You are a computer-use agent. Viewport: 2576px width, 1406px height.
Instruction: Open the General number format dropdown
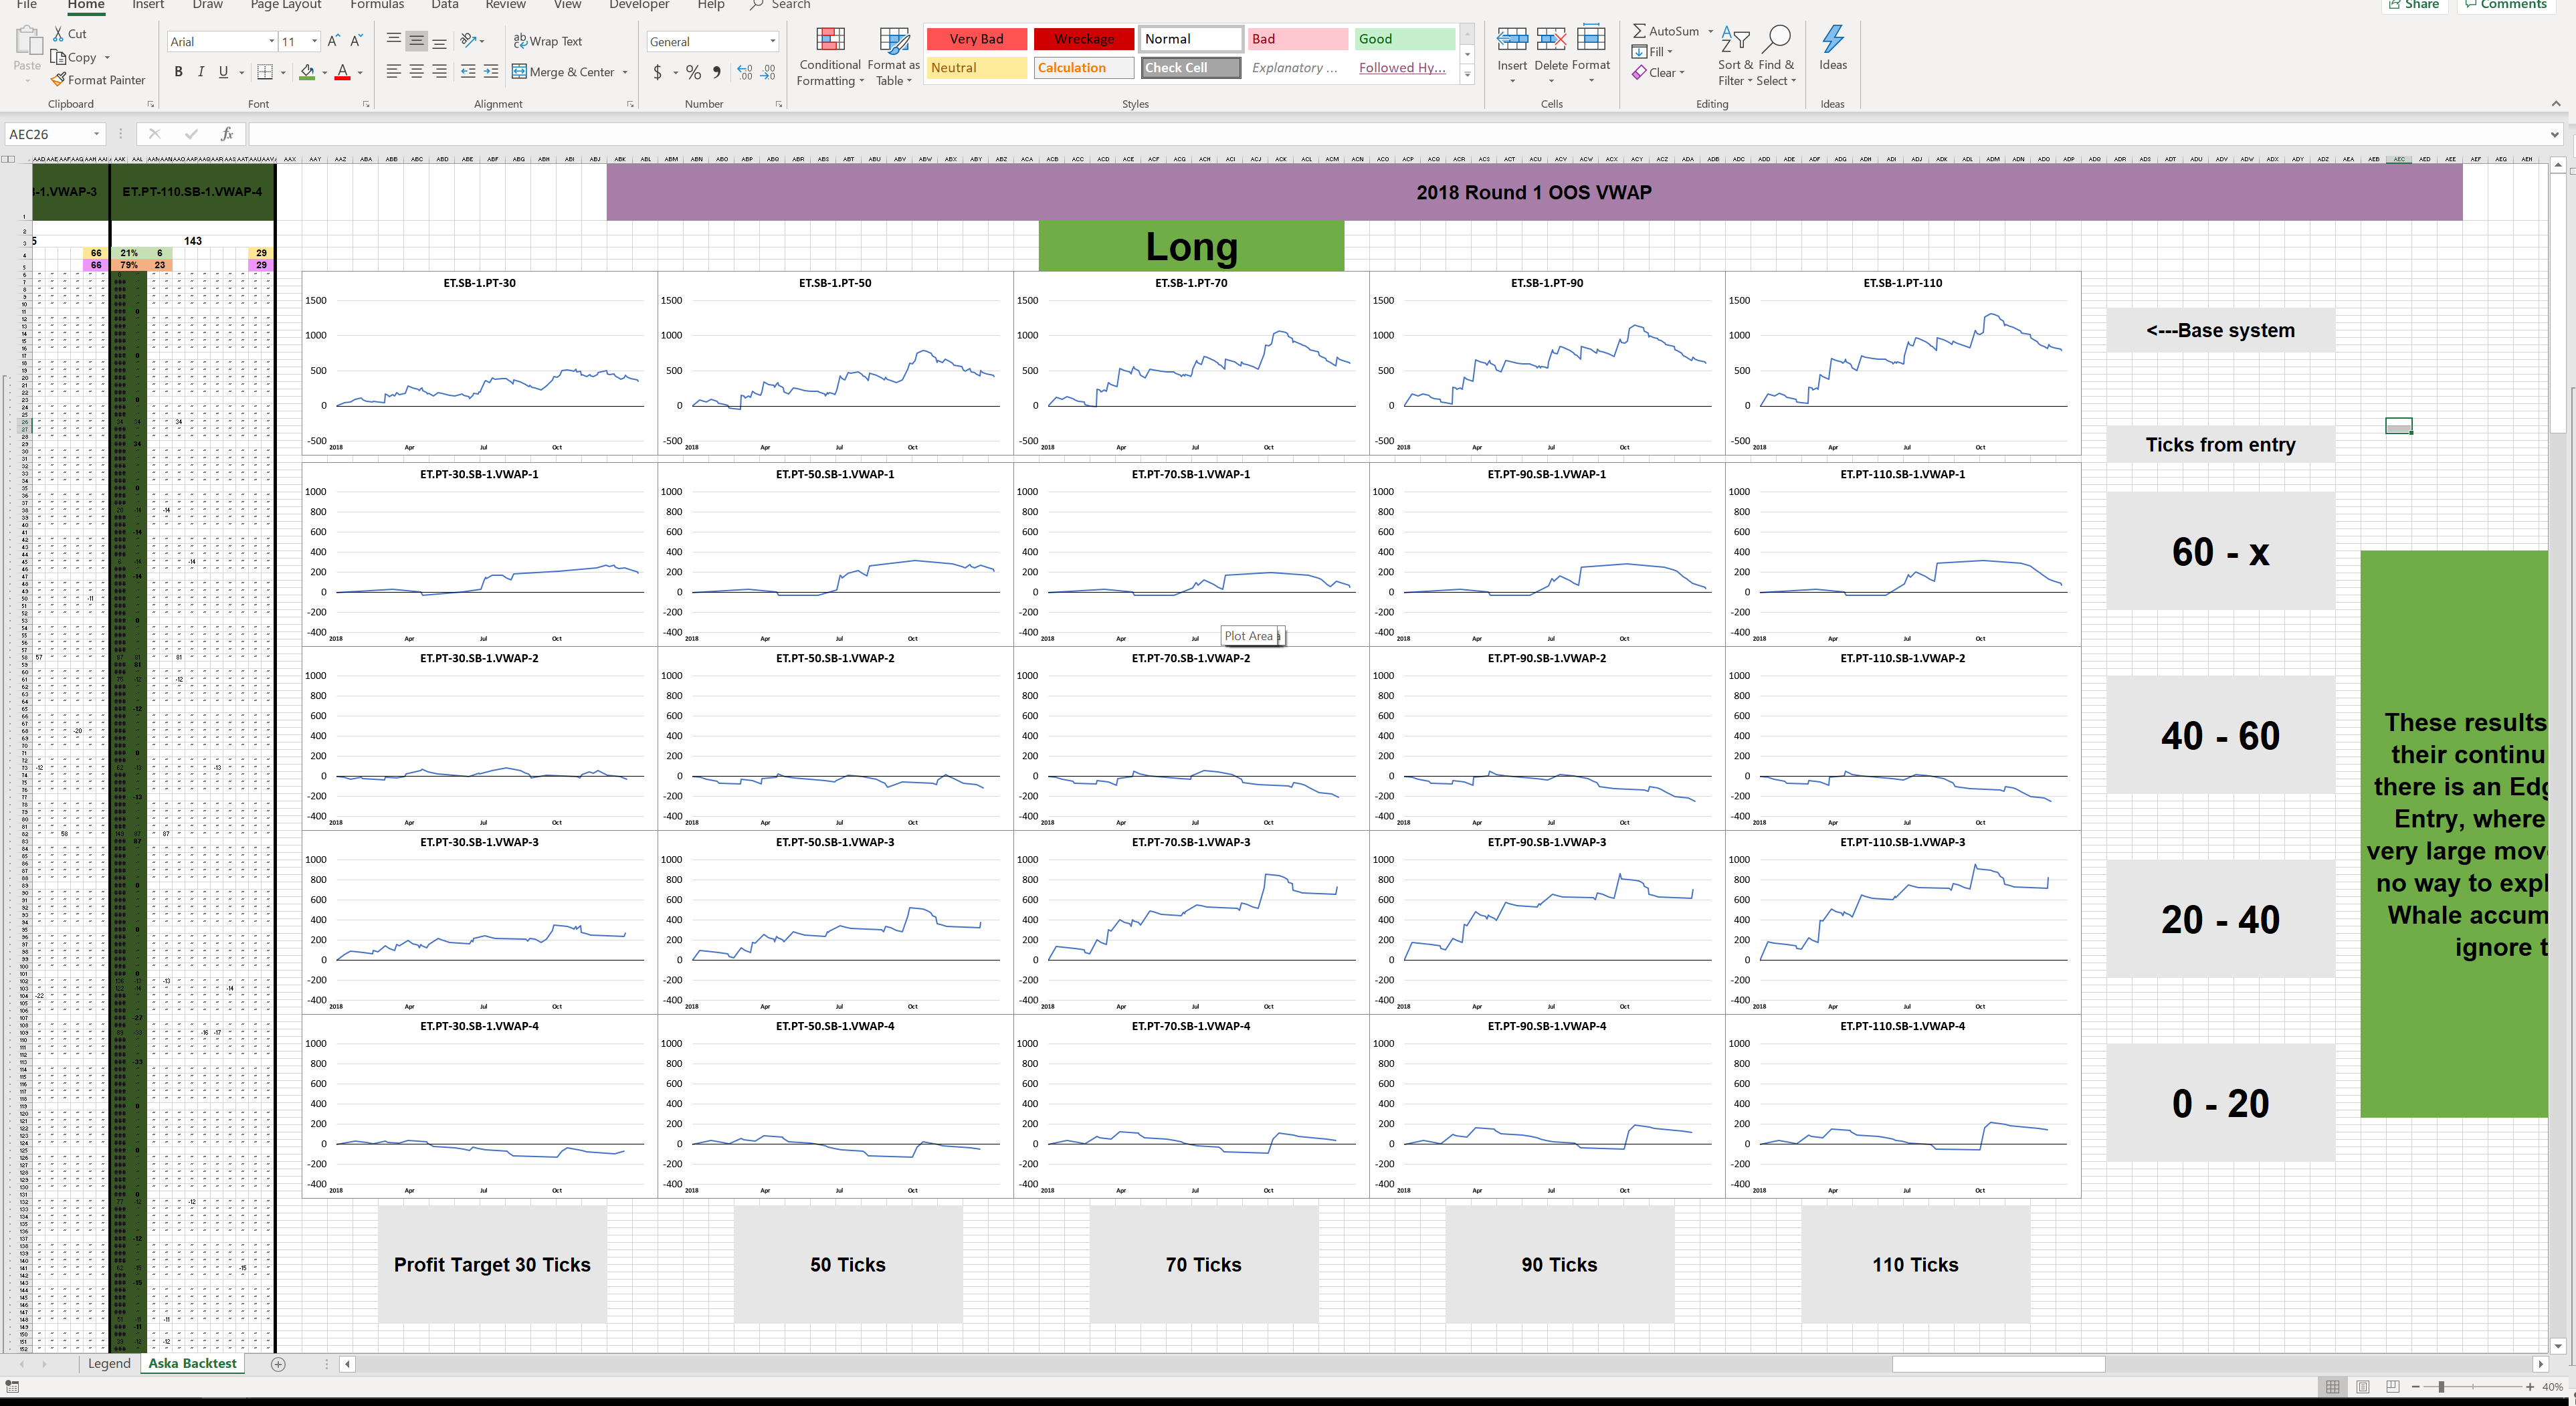773,41
